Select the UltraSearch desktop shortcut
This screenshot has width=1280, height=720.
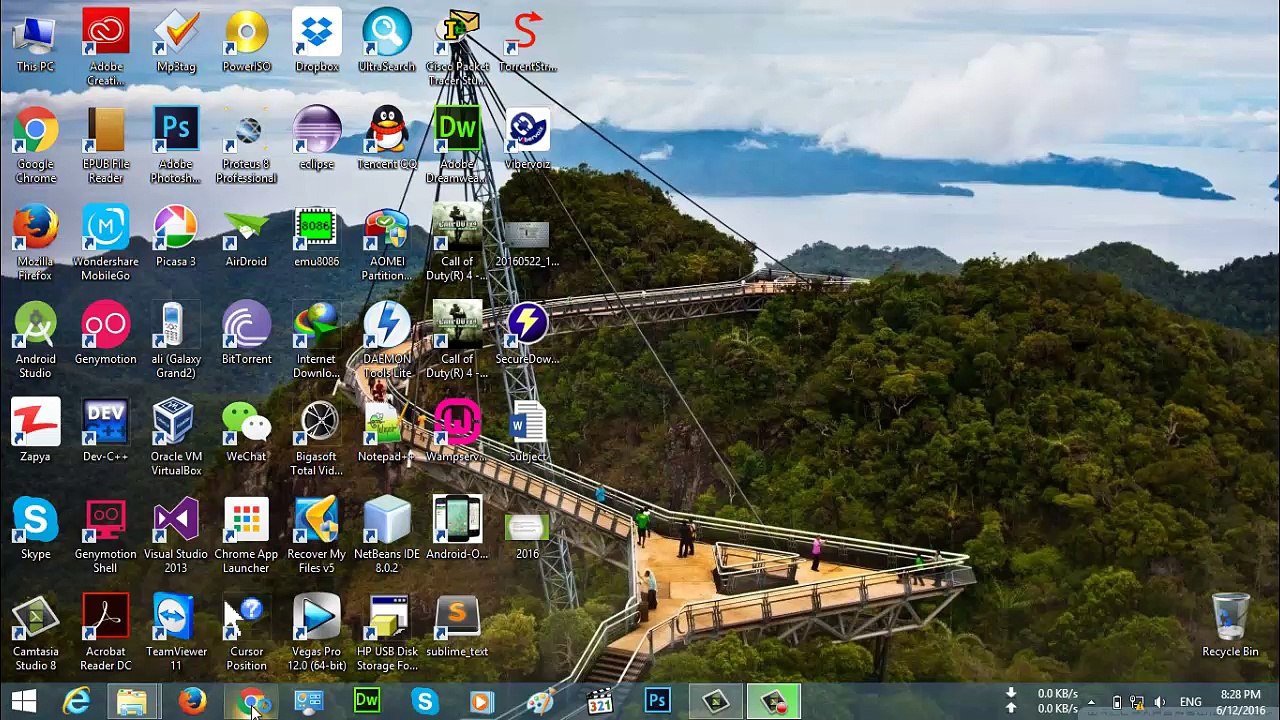pyautogui.click(x=387, y=40)
